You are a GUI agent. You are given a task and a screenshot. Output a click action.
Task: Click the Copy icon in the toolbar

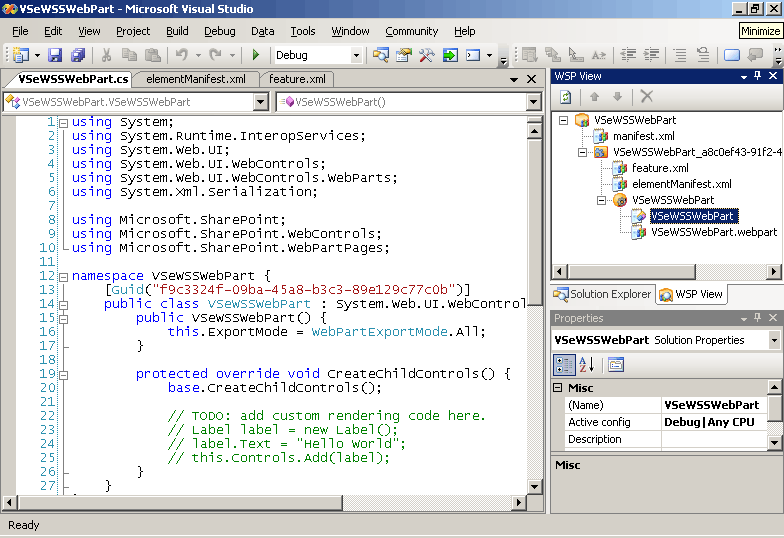click(x=130, y=55)
